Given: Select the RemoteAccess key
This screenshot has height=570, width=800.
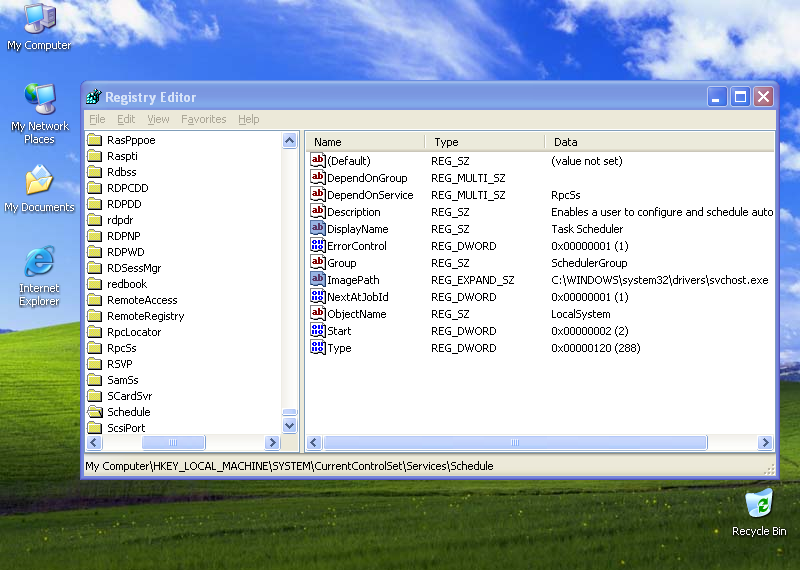Looking at the screenshot, I should point(142,300).
